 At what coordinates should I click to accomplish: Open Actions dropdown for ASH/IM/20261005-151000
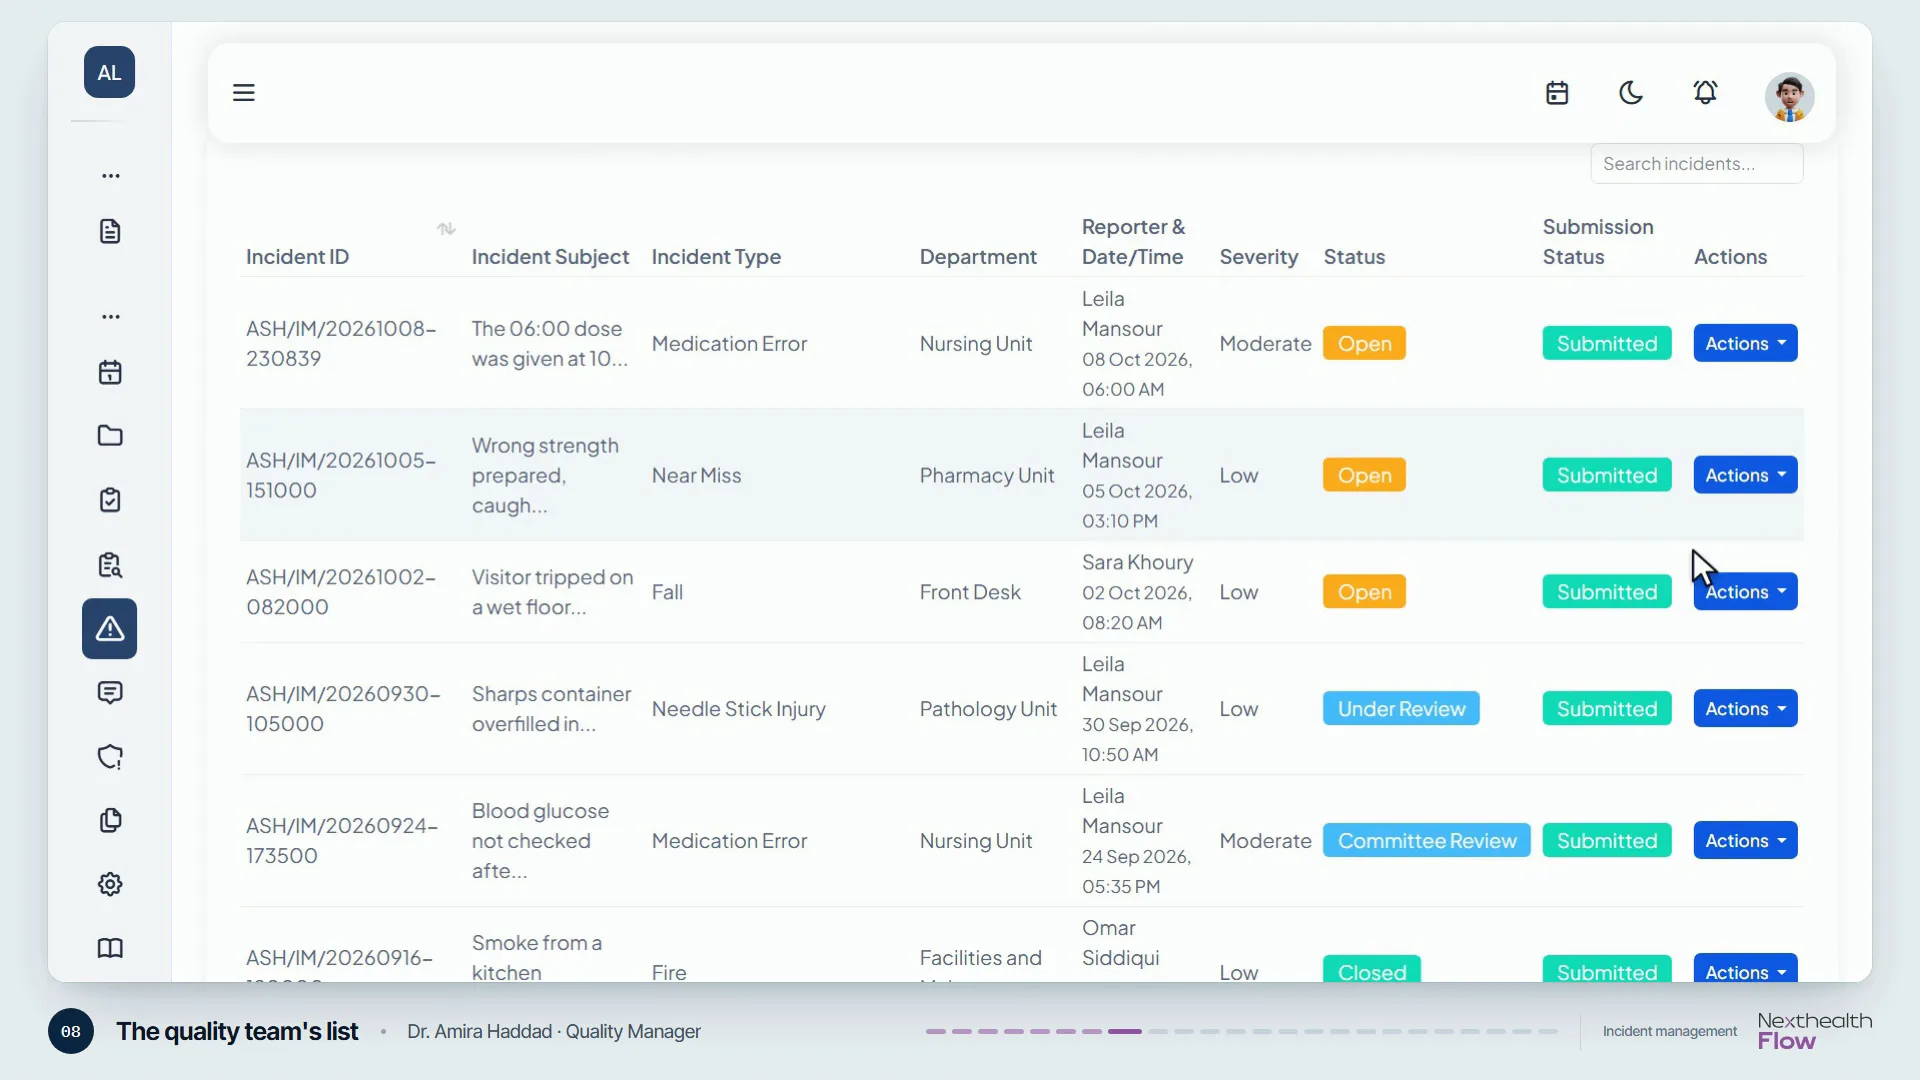click(x=1745, y=475)
